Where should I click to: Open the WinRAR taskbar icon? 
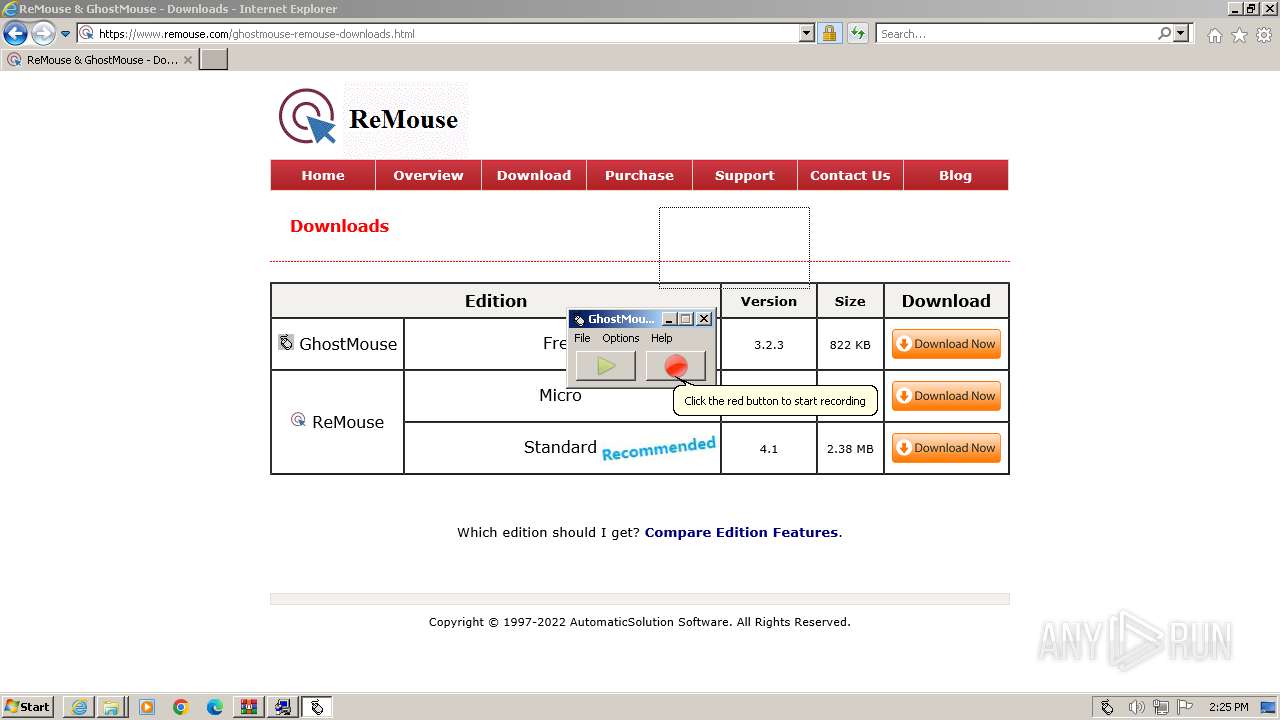pos(249,707)
